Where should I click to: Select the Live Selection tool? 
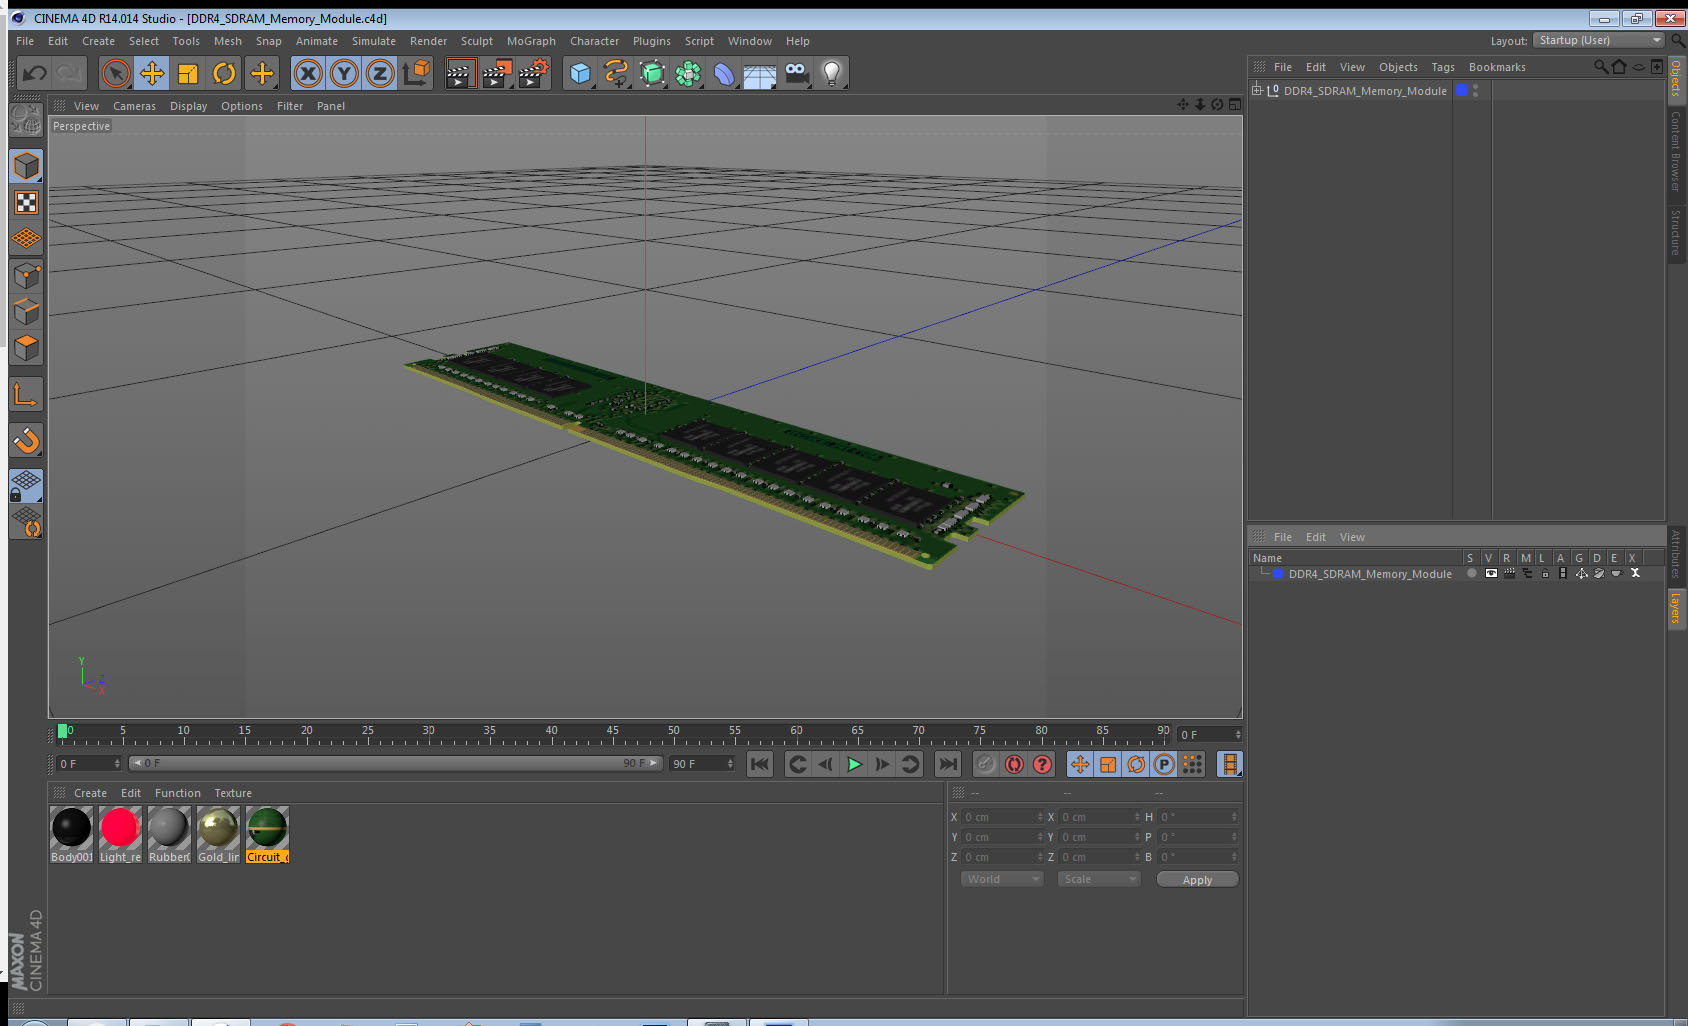(x=116, y=73)
